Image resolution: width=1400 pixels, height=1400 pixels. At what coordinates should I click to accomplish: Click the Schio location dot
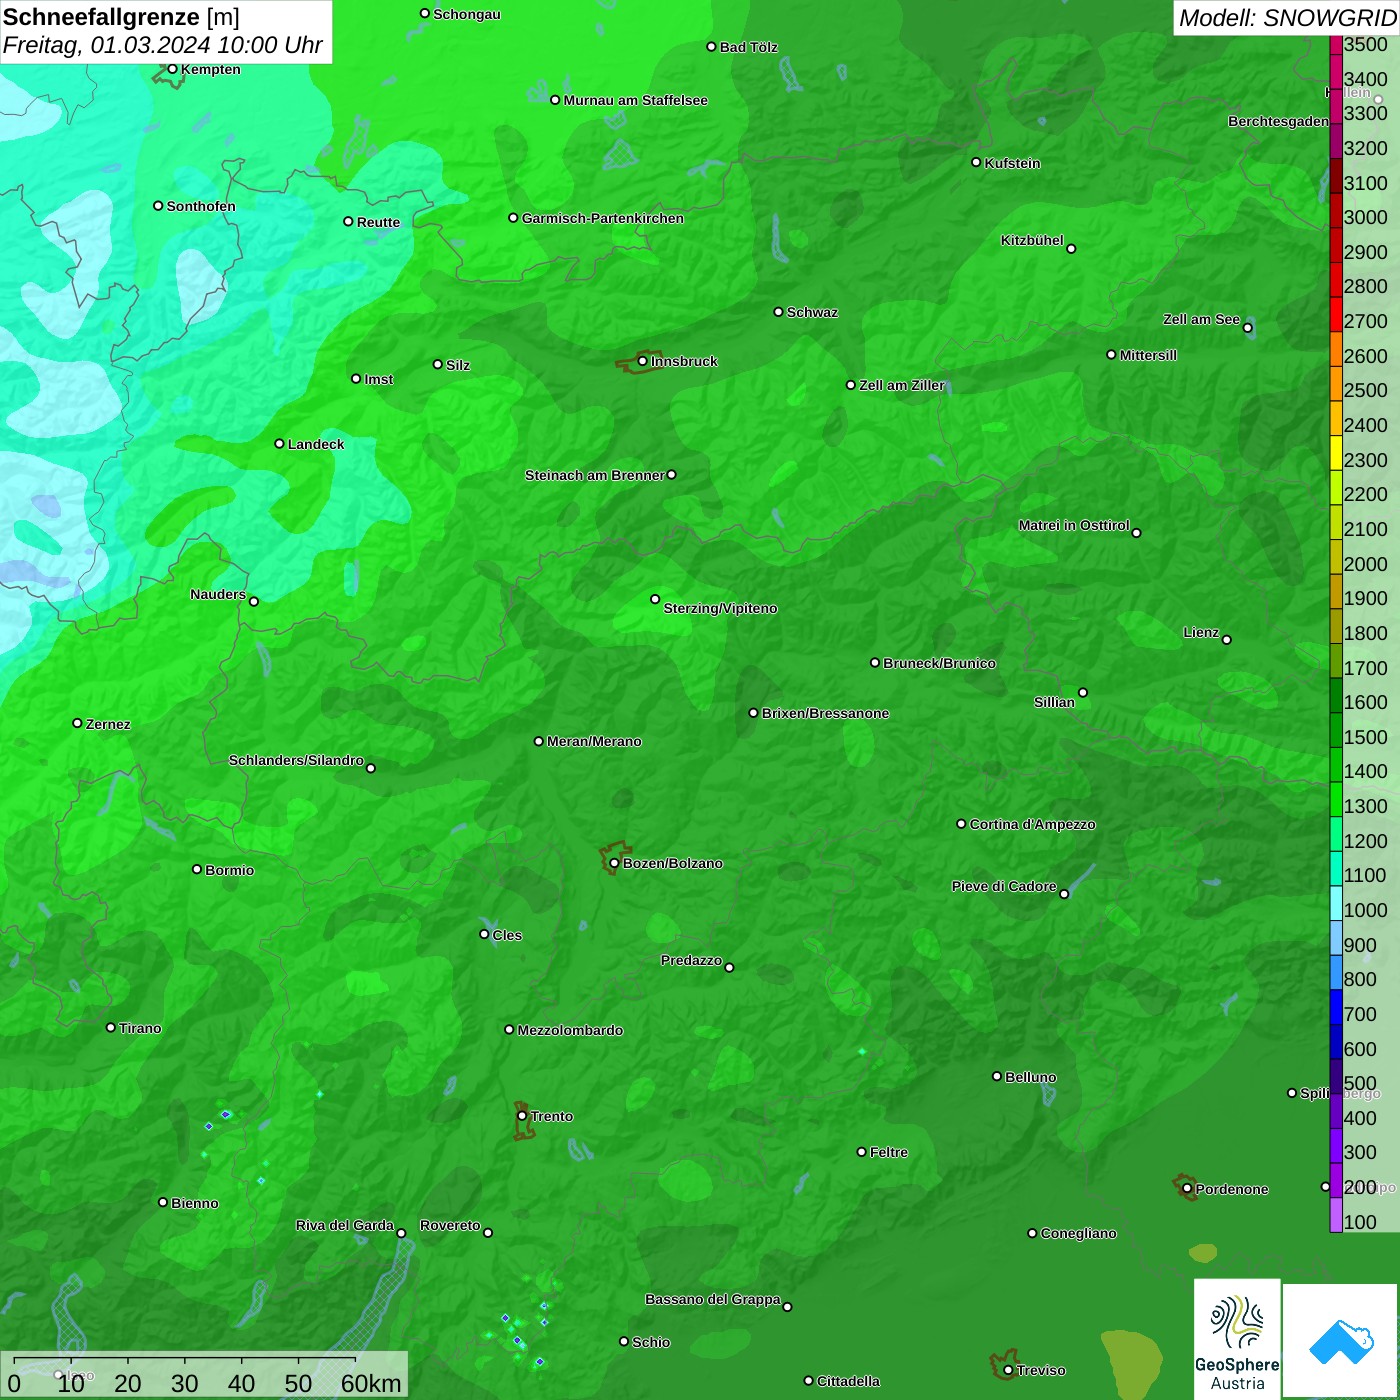624,1342
